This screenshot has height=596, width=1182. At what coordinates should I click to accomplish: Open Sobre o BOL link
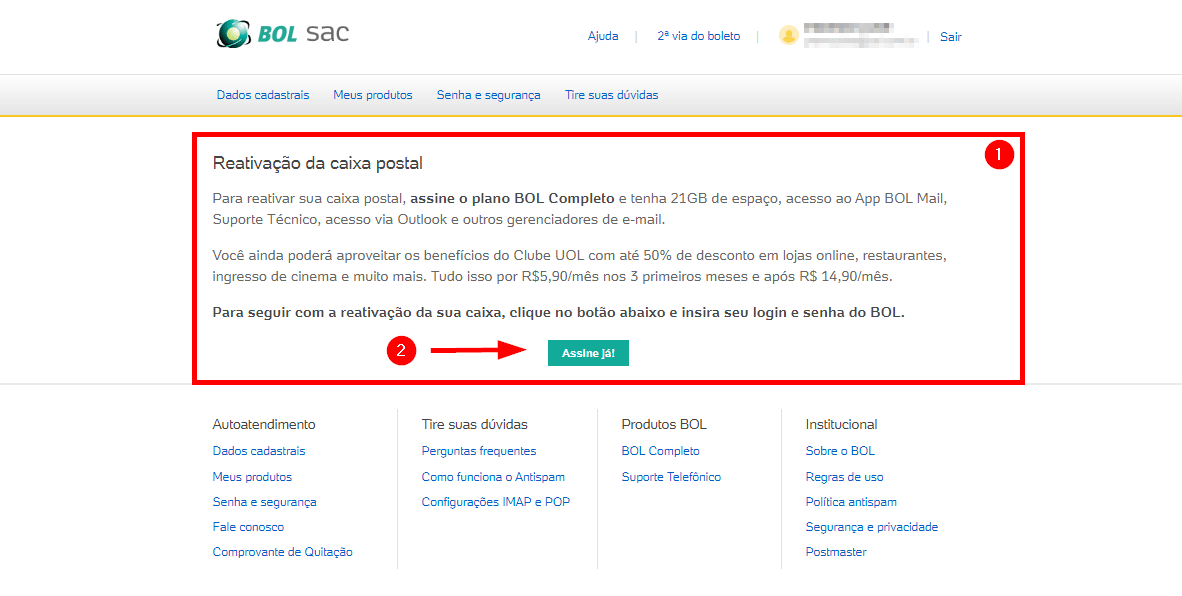pos(841,451)
